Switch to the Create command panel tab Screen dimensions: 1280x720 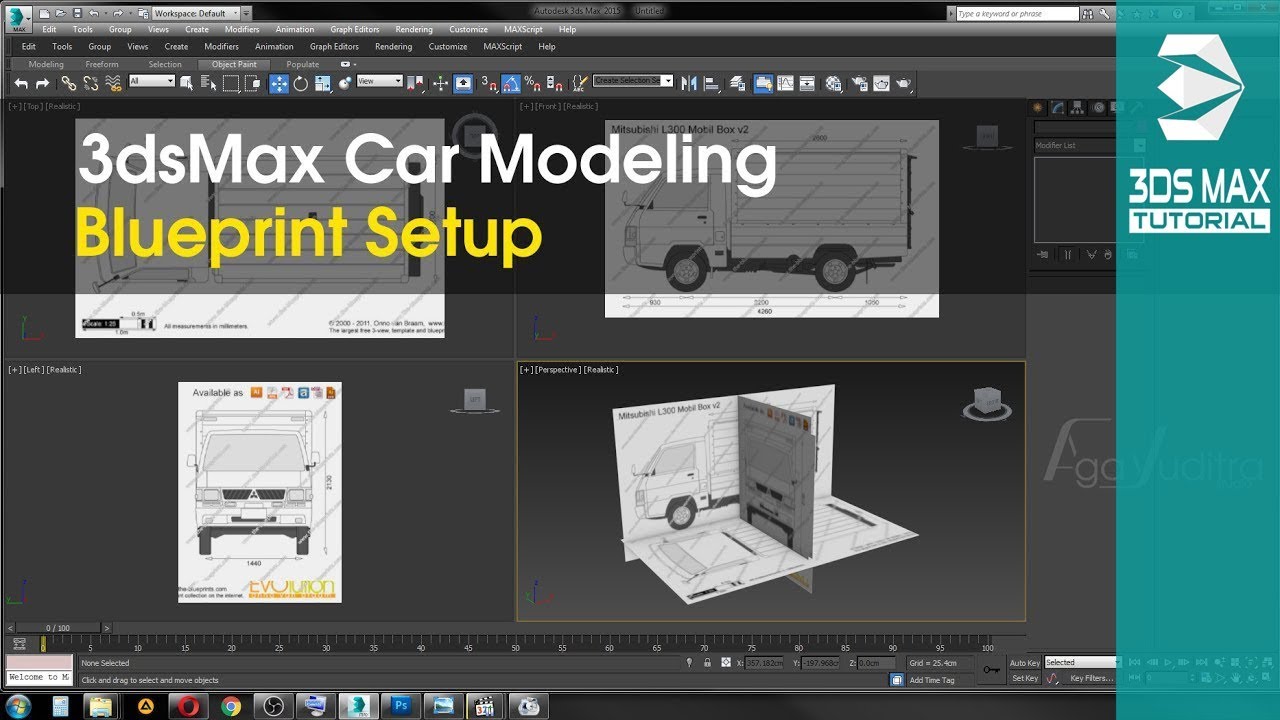point(1037,107)
